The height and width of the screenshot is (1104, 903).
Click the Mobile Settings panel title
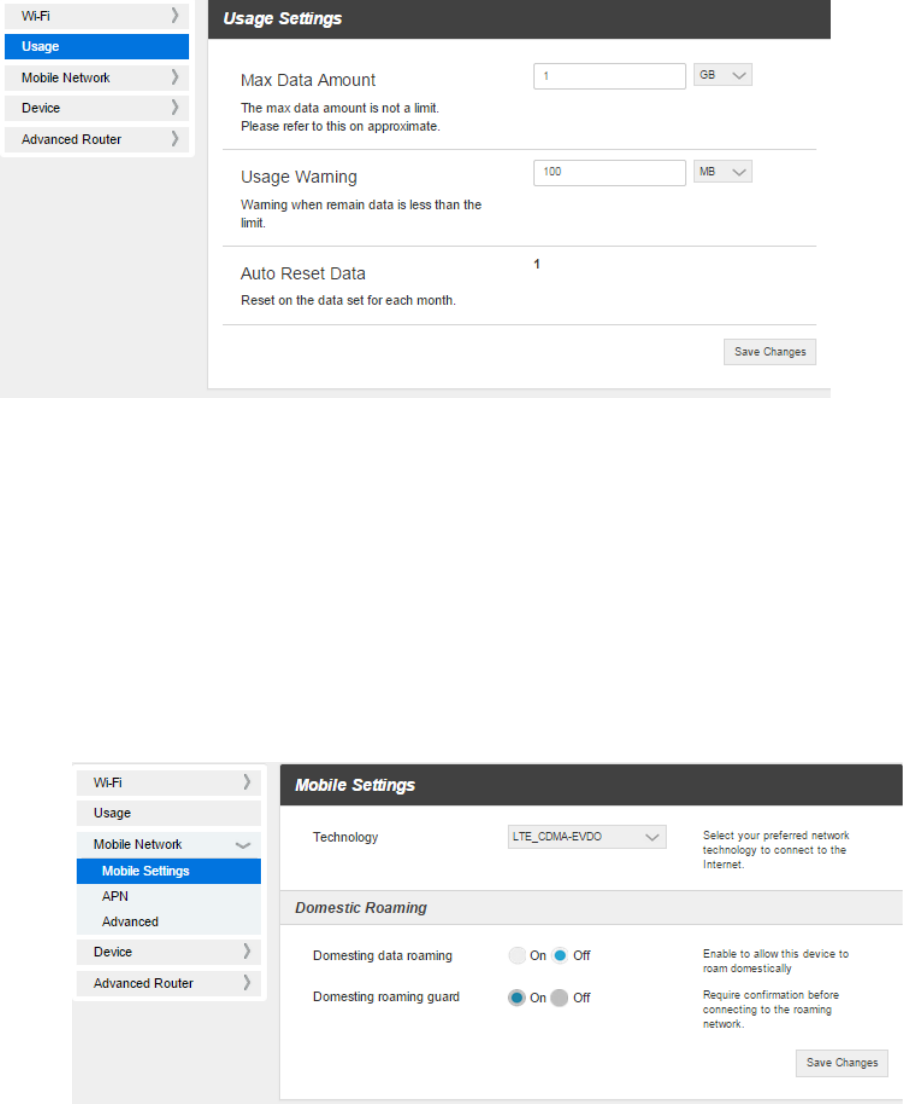click(x=355, y=785)
